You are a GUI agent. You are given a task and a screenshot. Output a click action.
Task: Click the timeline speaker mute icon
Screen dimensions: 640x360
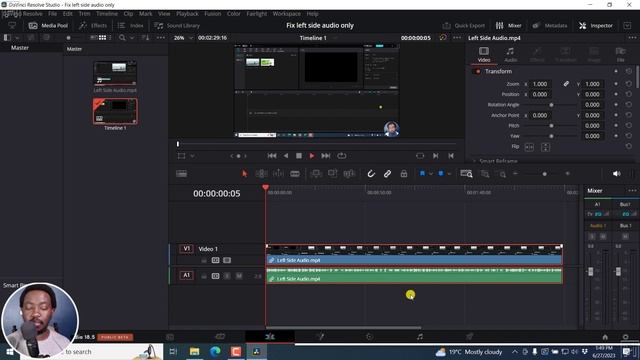tap(616, 173)
